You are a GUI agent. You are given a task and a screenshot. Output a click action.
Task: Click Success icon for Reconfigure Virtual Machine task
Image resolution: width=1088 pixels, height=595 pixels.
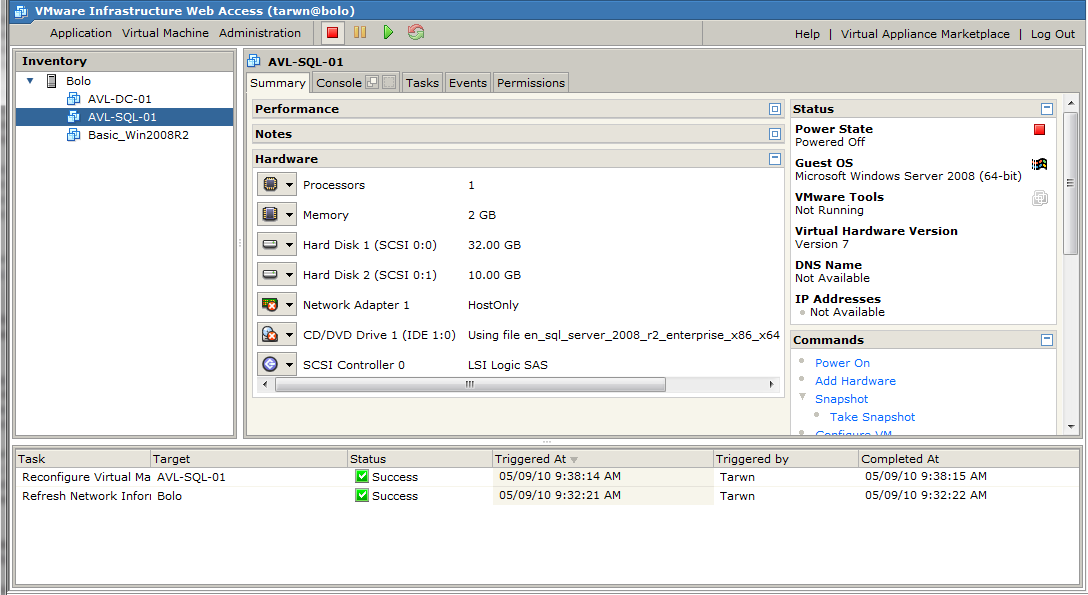[362, 476]
